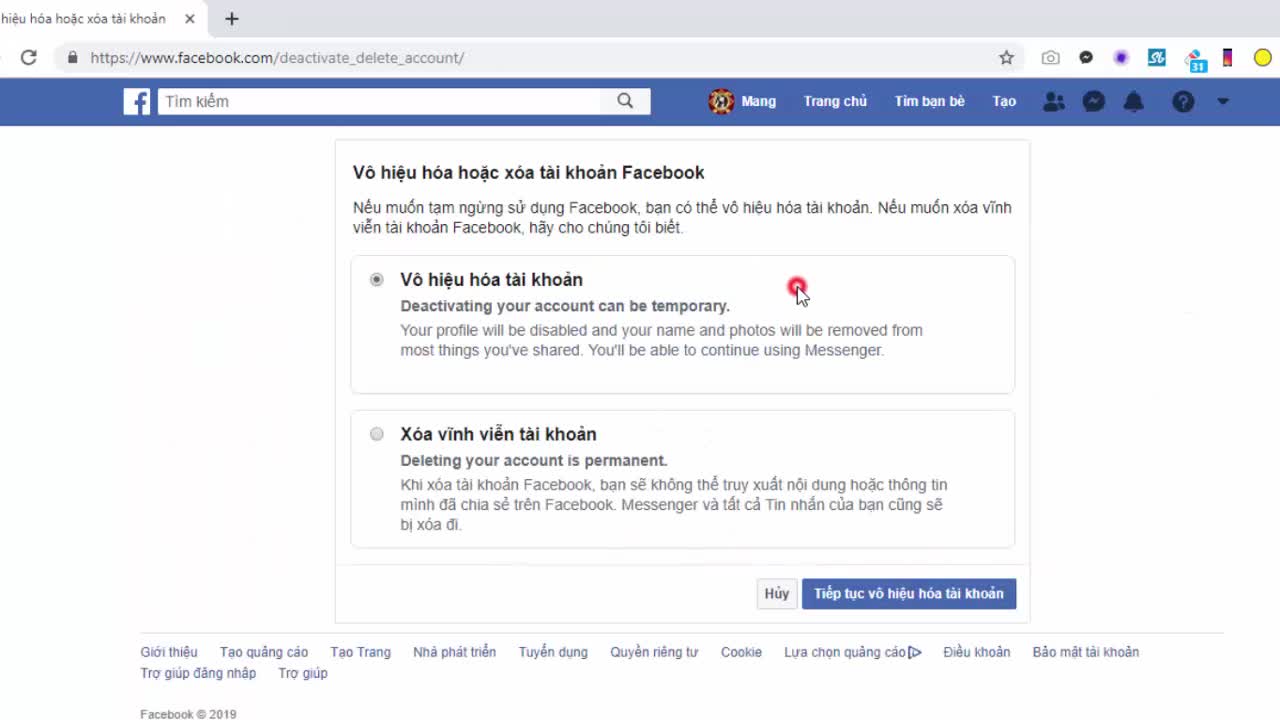
Task: Click the search magnifier button
Action: (625, 101)
